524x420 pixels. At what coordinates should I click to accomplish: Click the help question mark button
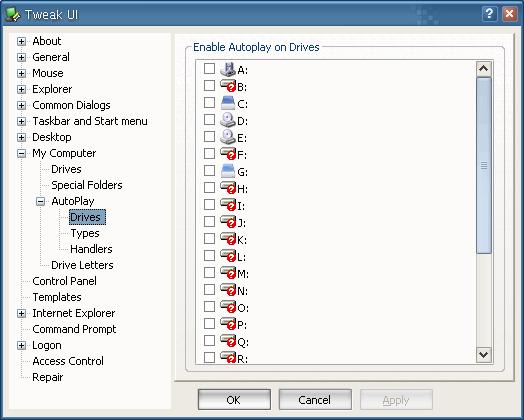pyautogui.click(x=490, y=14)
